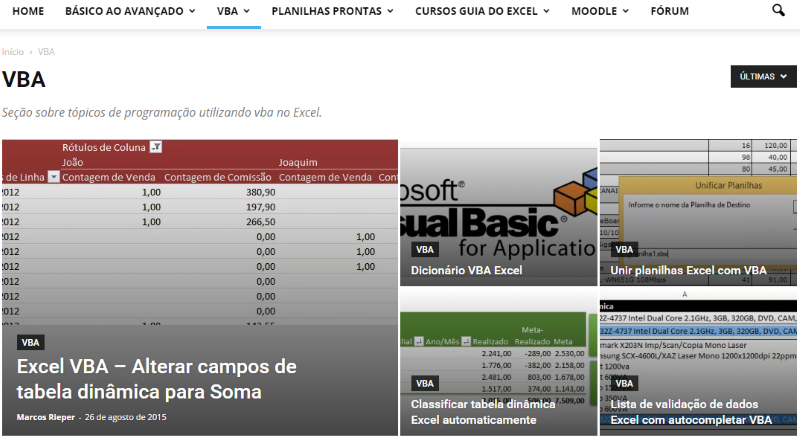Expand the PLANILHAS PRONTAS chevron
800x441 pixels.
click(x=391, y=11)
